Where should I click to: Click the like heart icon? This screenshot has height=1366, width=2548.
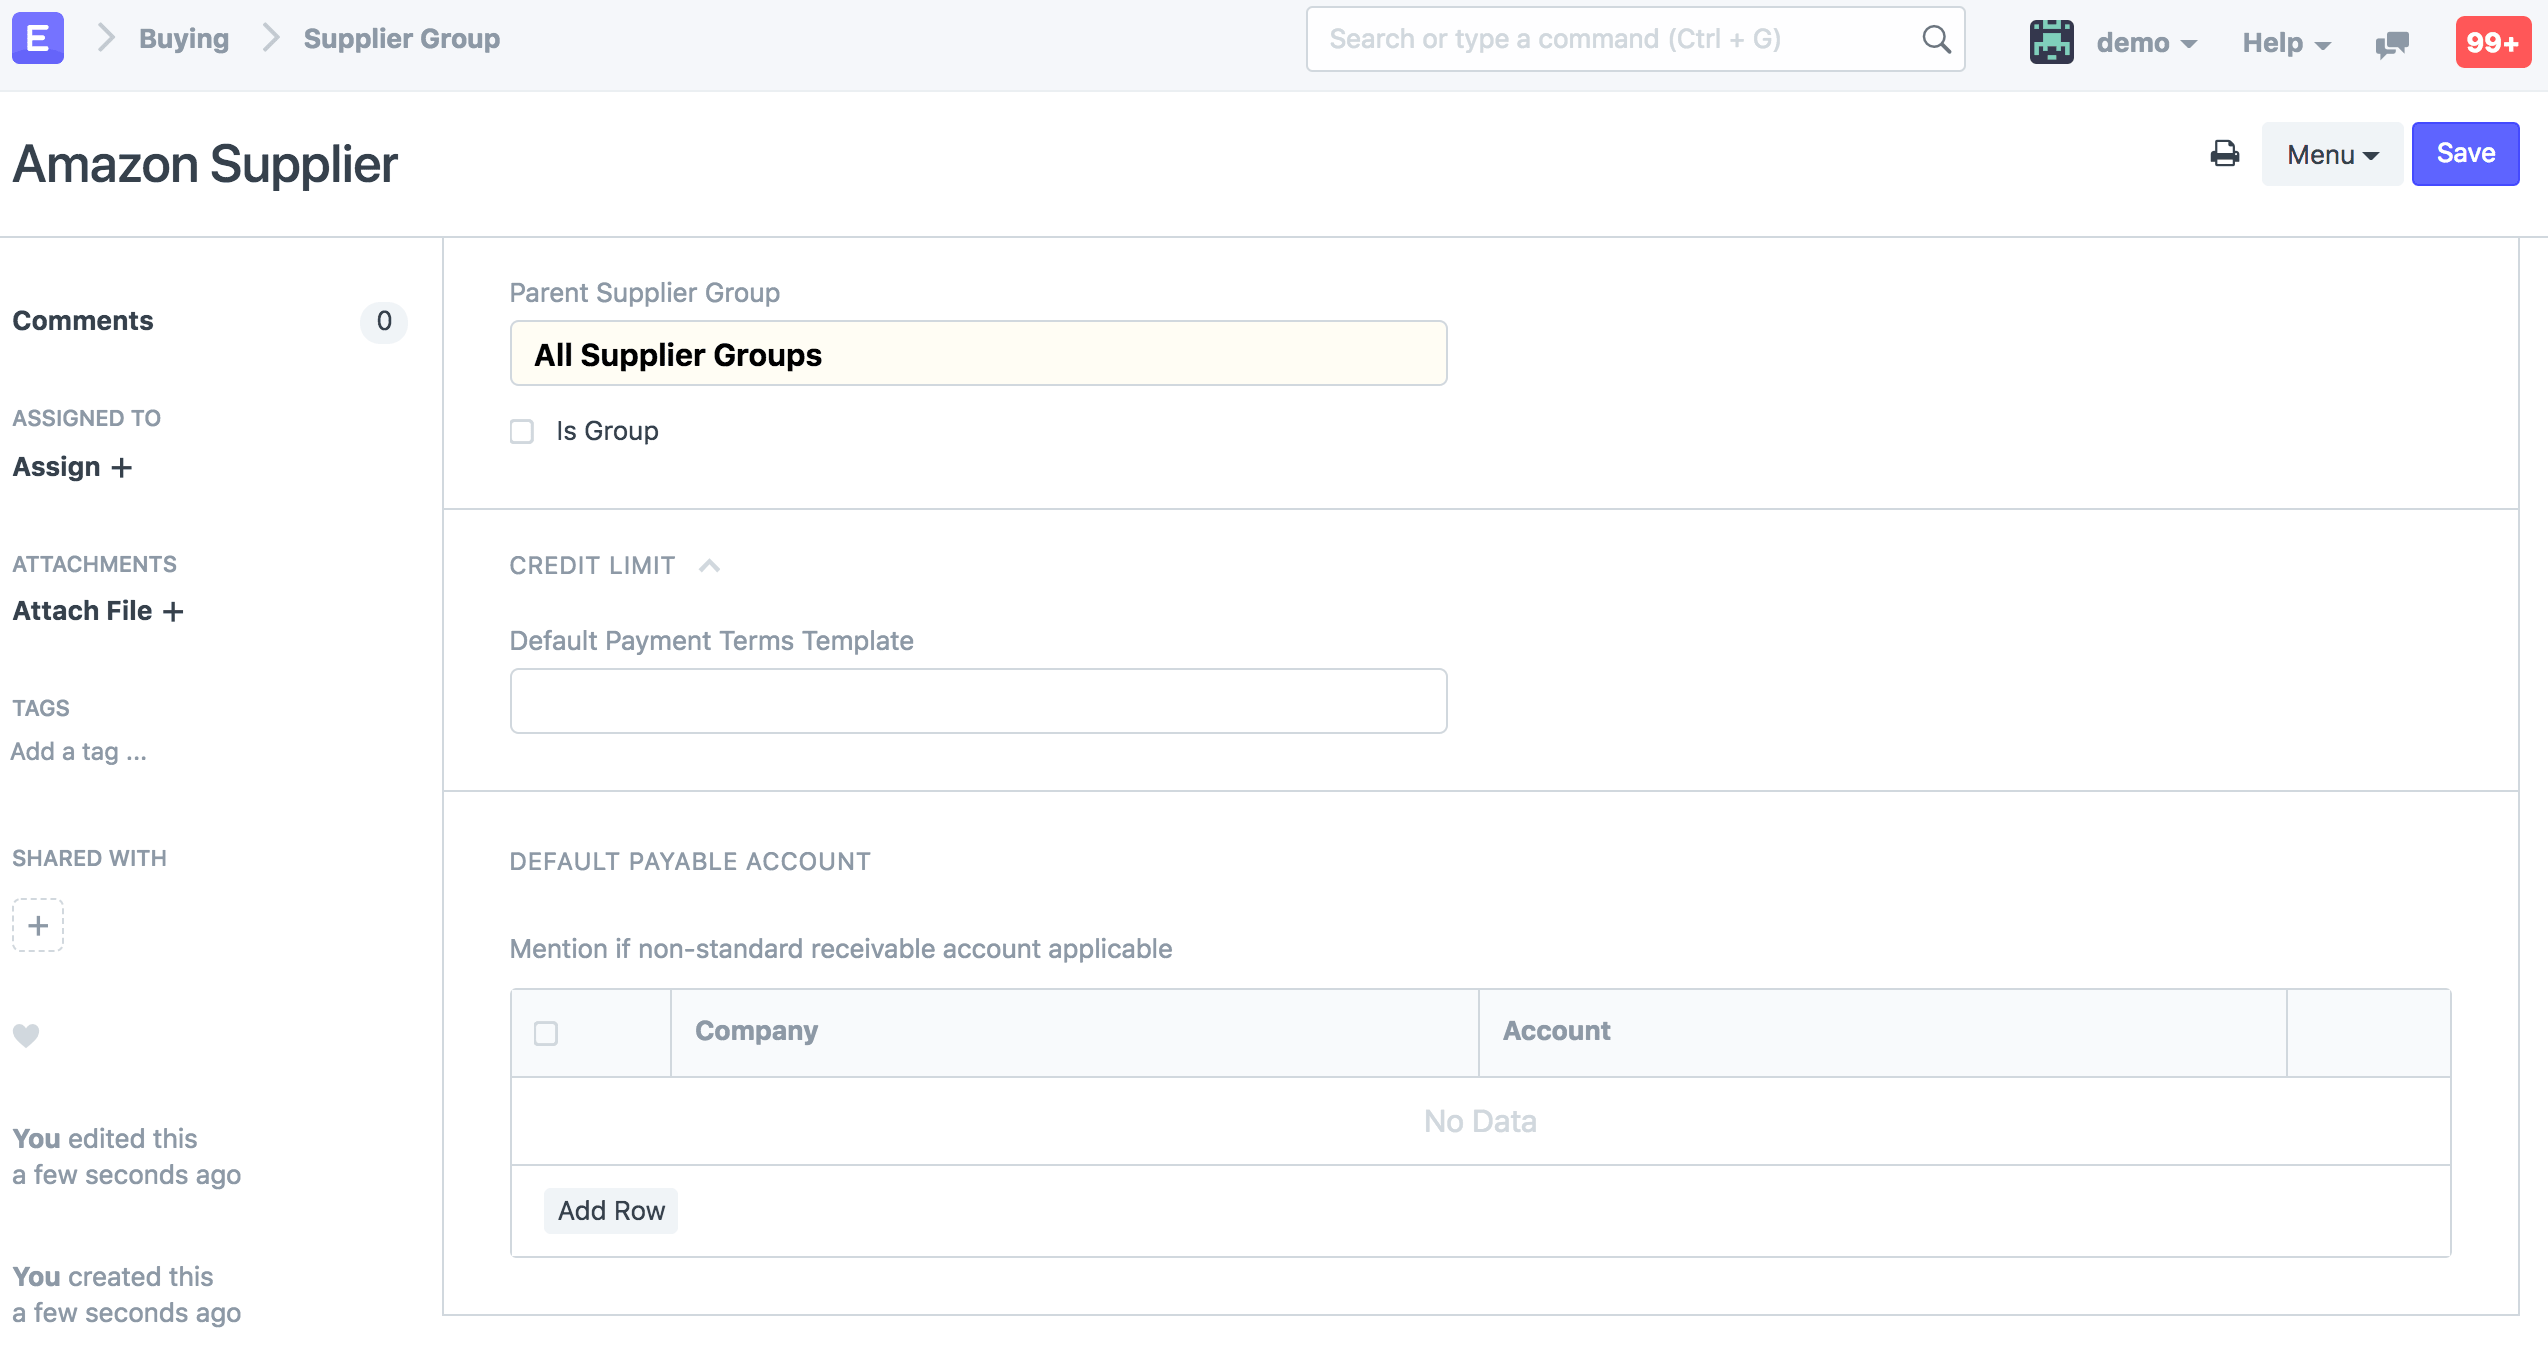pyautogui.click(x=26, y=1035)
